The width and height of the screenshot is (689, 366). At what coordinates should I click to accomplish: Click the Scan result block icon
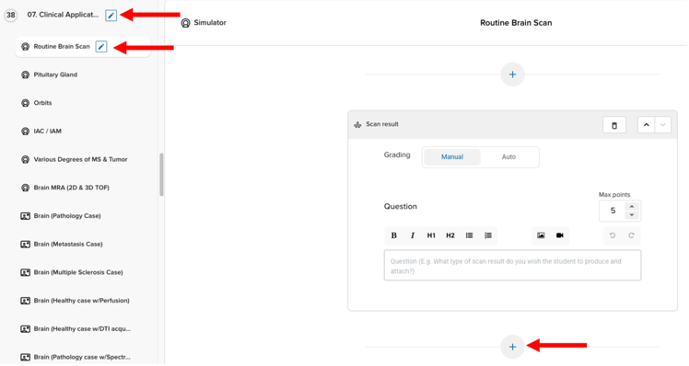(x=357, y=125)
